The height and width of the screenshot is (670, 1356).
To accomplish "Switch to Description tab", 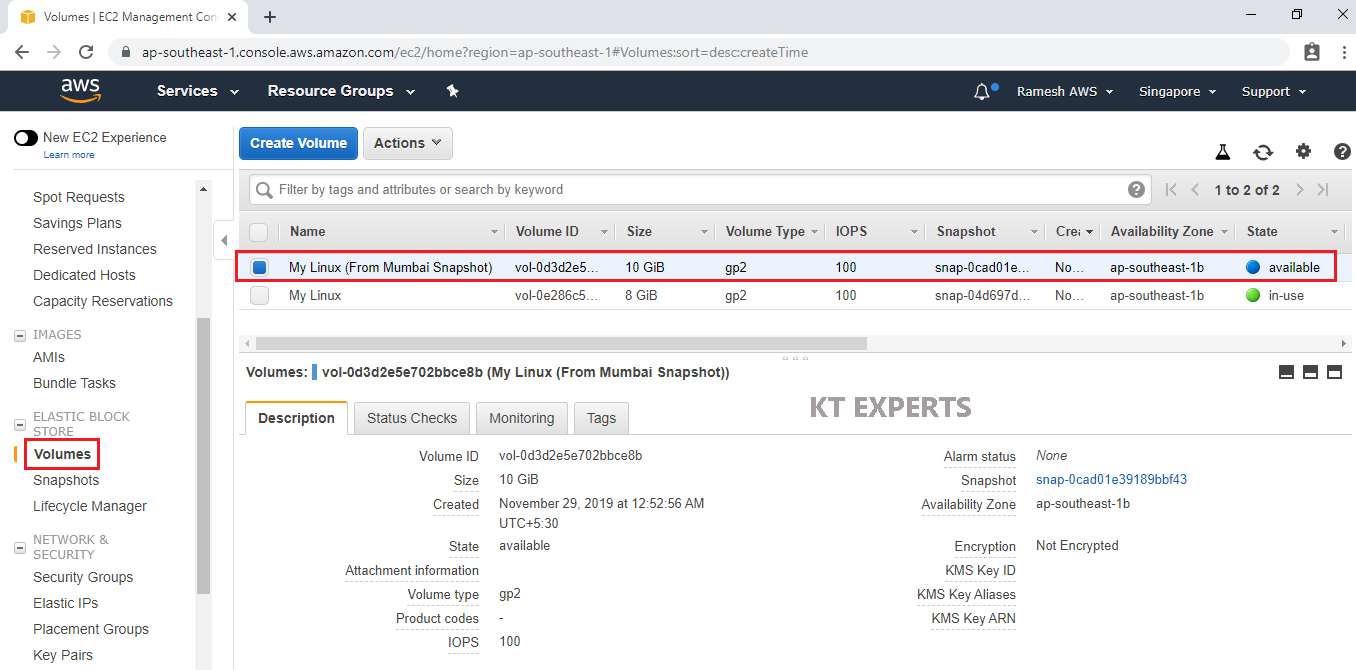I will (x=296, y=418).
